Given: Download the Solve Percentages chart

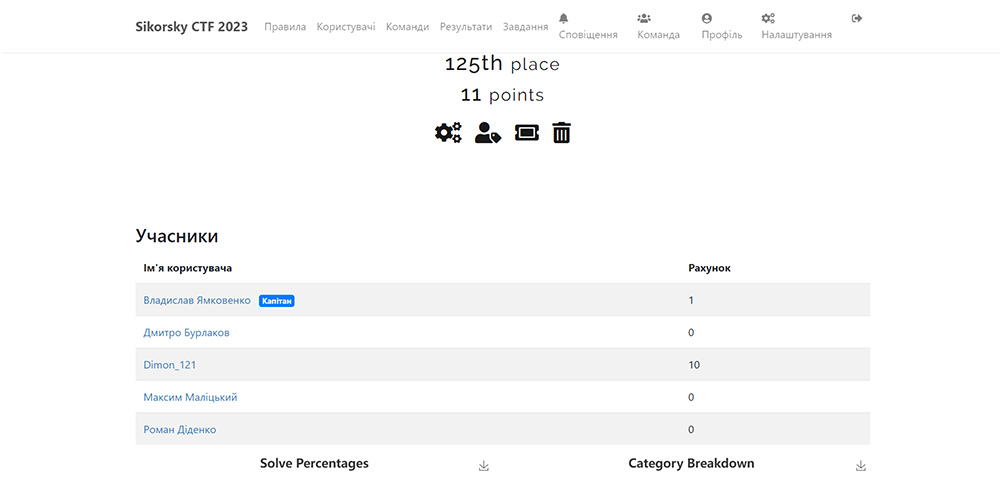Looking at the screenshot, I should pyautogui.click(x=484, y=466).
